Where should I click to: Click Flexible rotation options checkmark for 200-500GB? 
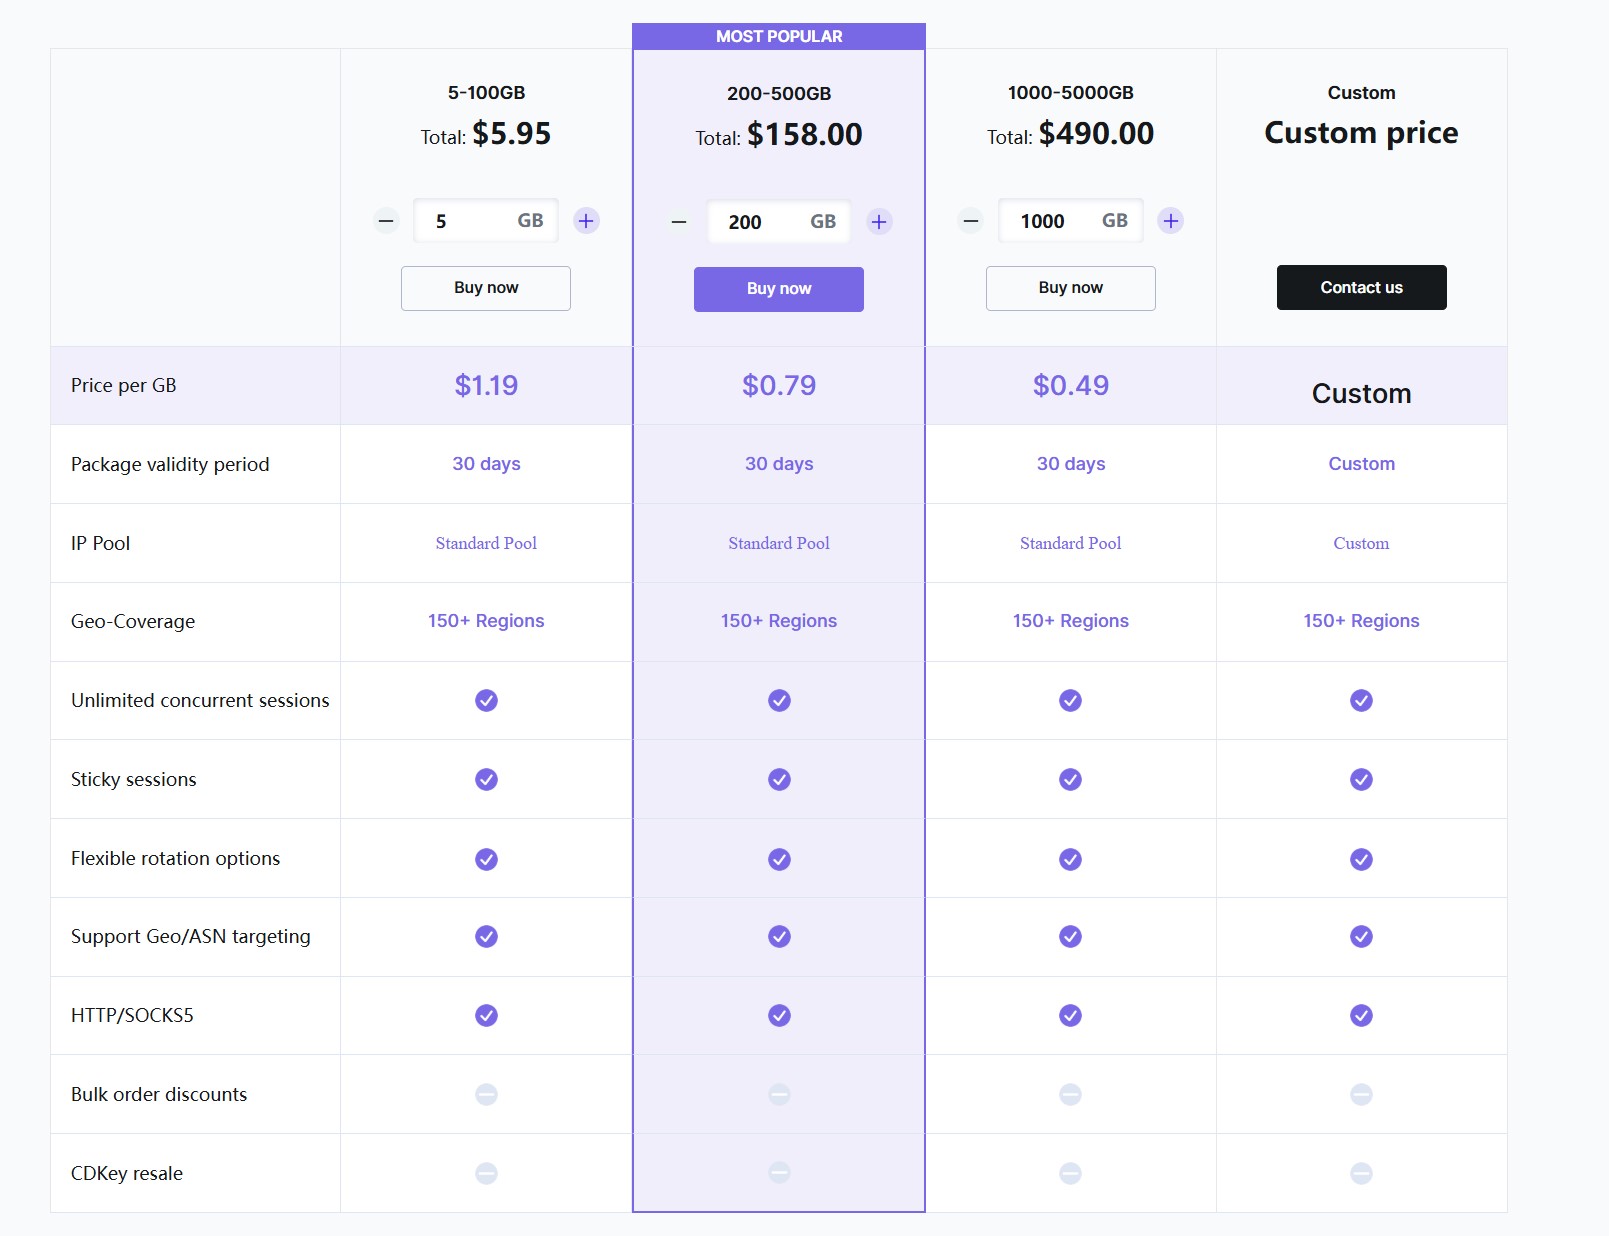[779, 859]
